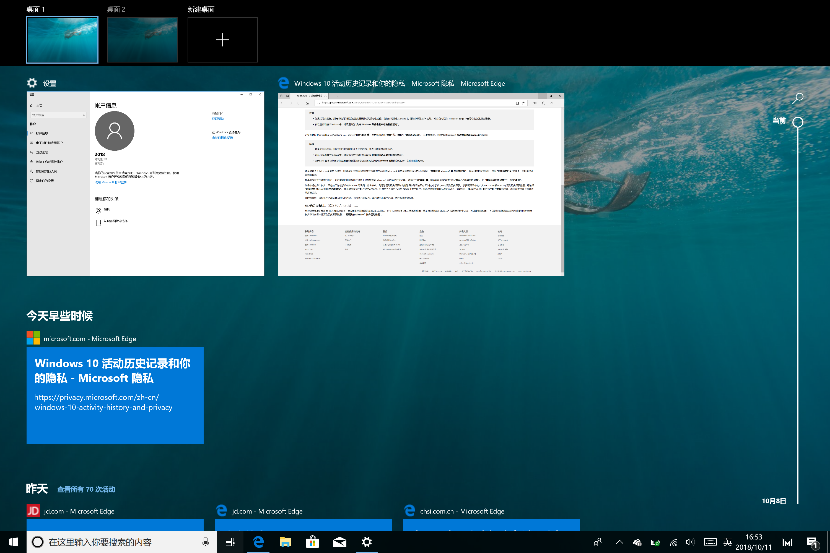This screenshot has height=553, width=830.
Task: Open Settings gear on the taskbar
Action: [x=367, y=542]
